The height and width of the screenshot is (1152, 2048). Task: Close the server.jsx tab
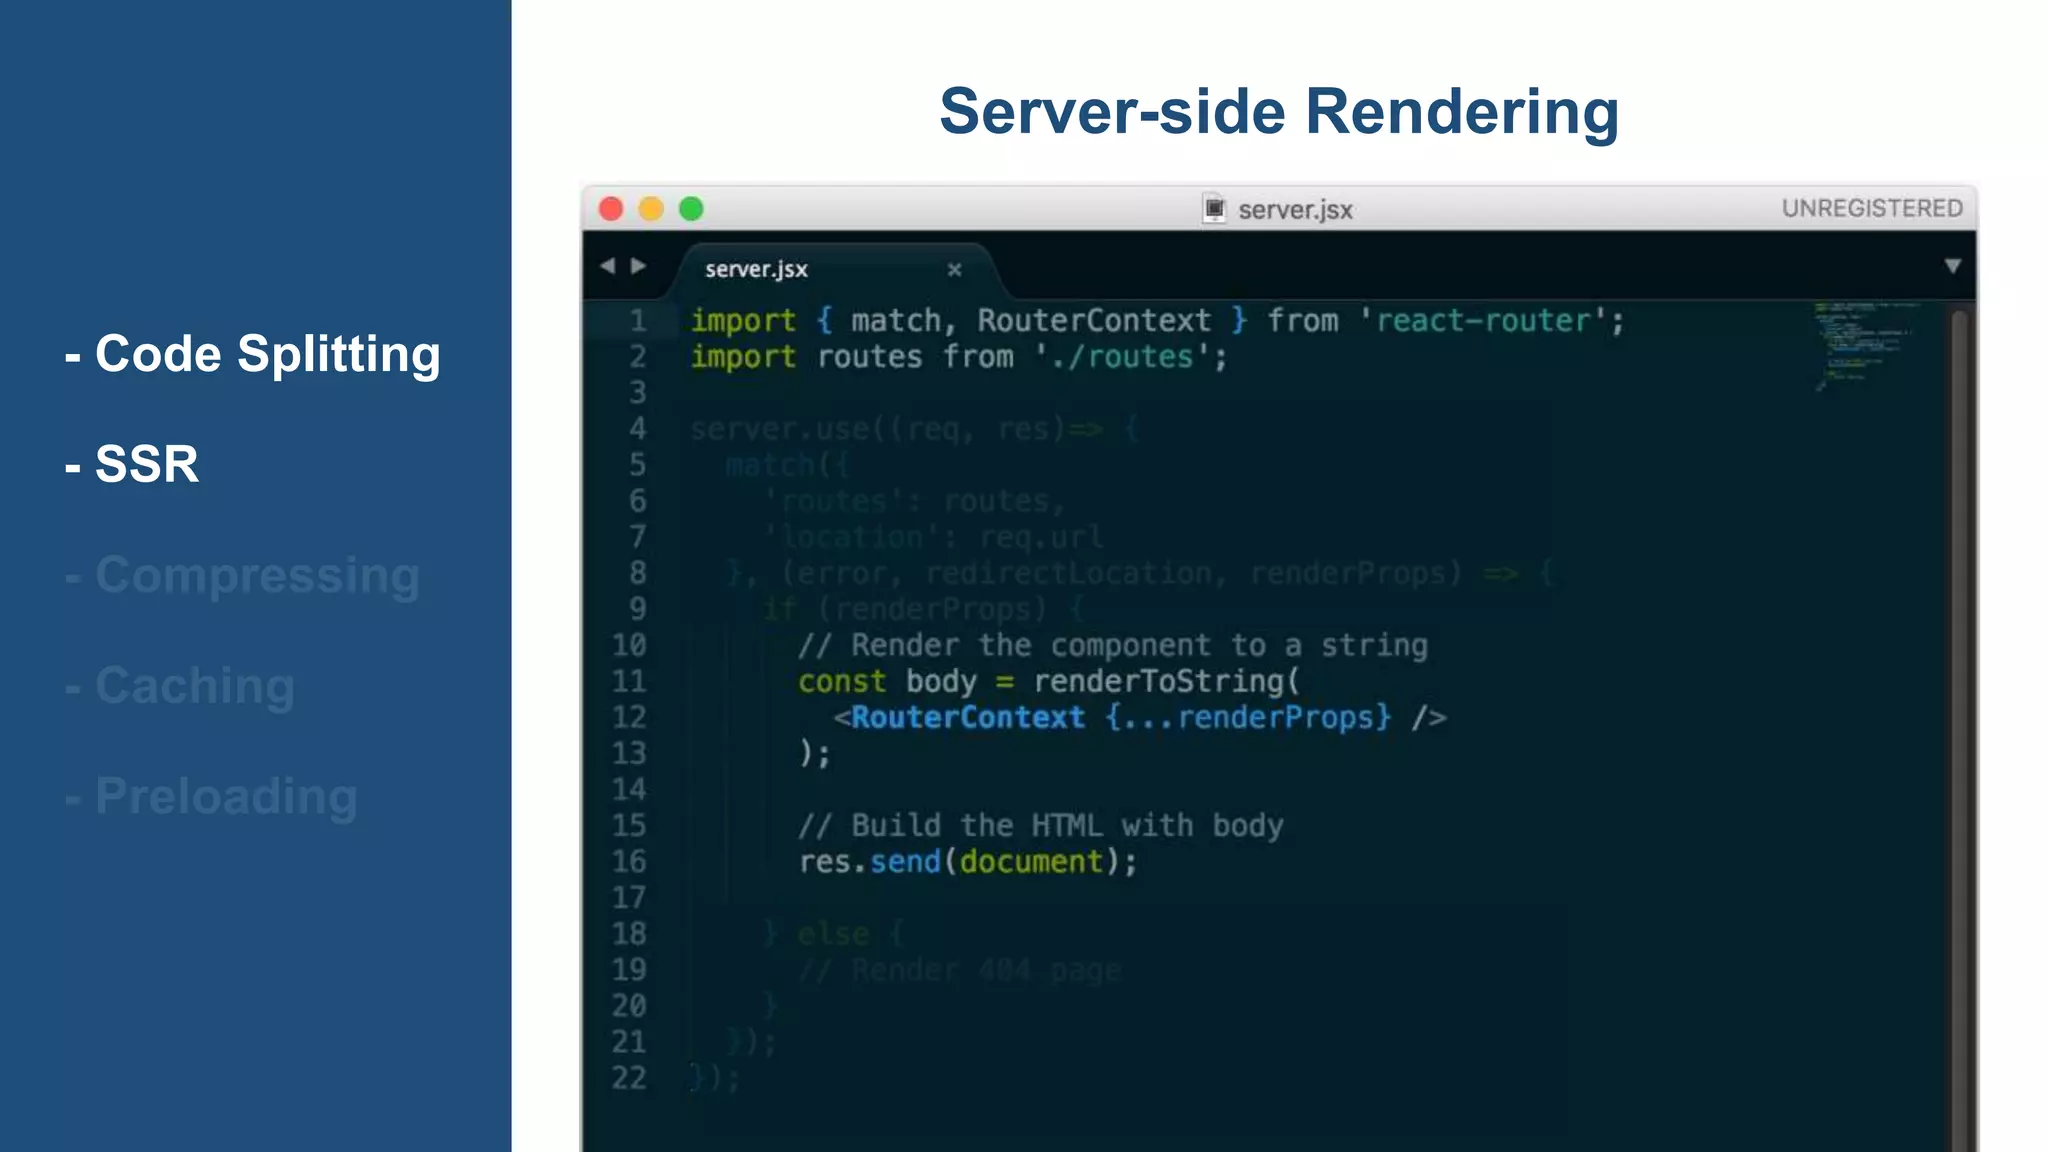click(x=954, y=269)
